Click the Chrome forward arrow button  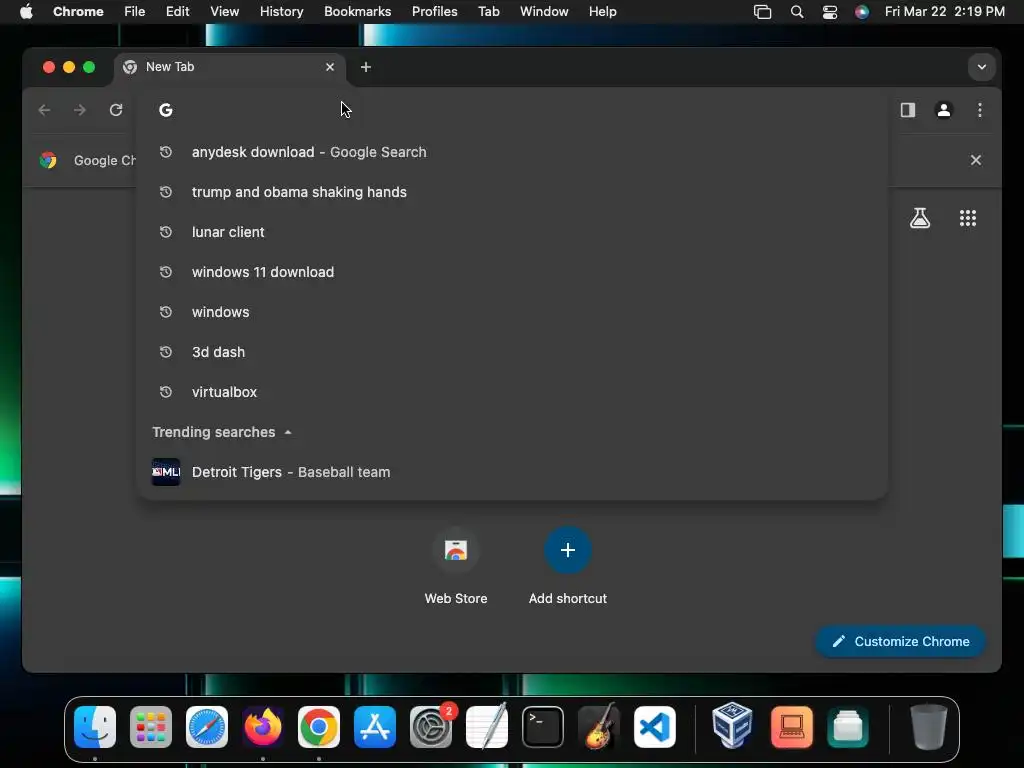pyautogui.click(x=80, y=110)
